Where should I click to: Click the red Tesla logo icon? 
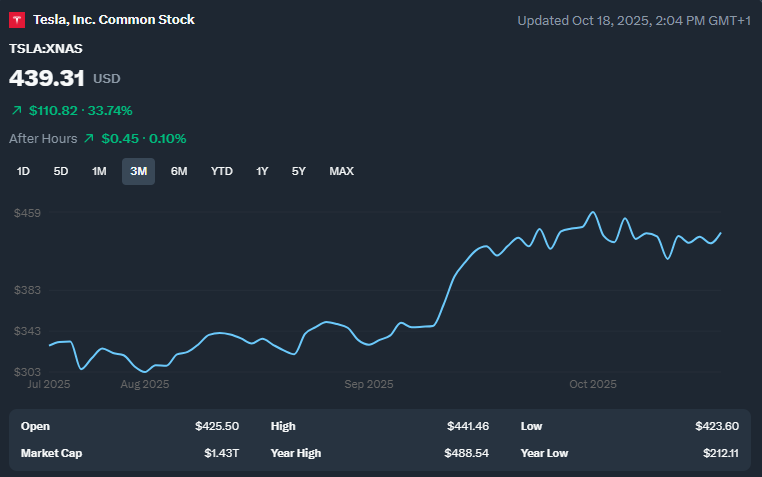pos(17,20)
